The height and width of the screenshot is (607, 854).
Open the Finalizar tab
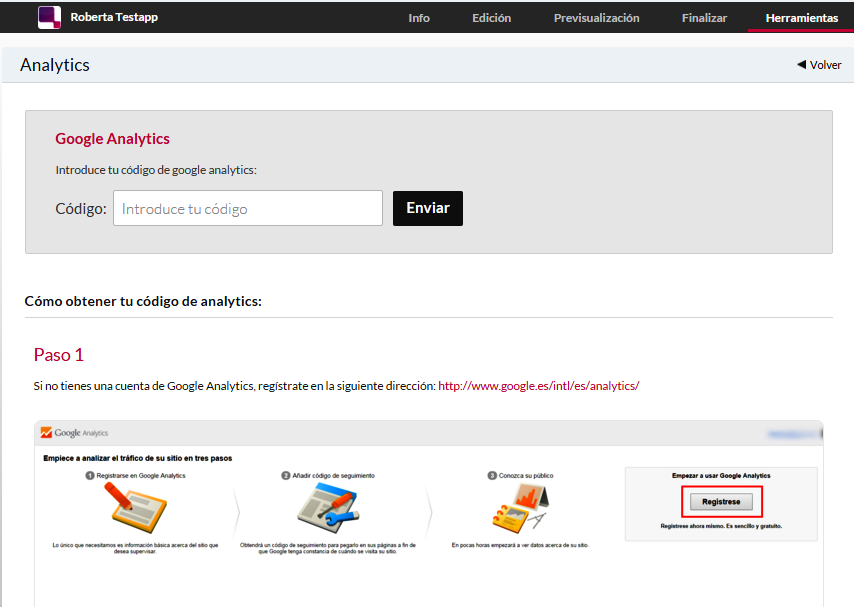704,18
